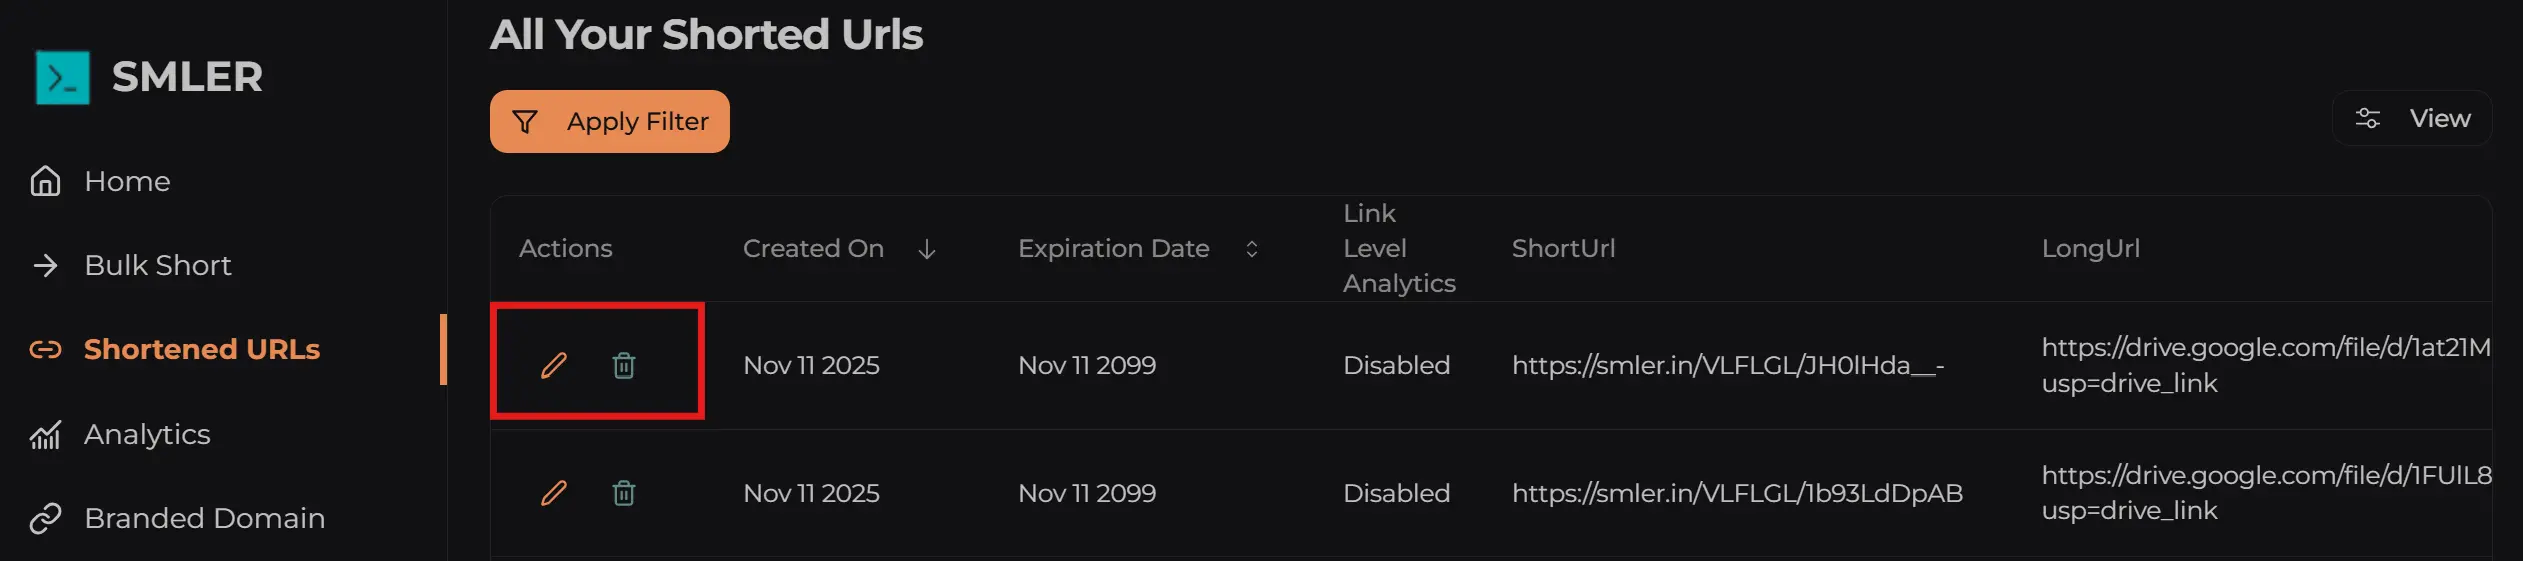Viewport: 2523px width, 561px height.
Task: Edit the 1b93LdDpAB link using pencil icon
Action: coord(554,493)
